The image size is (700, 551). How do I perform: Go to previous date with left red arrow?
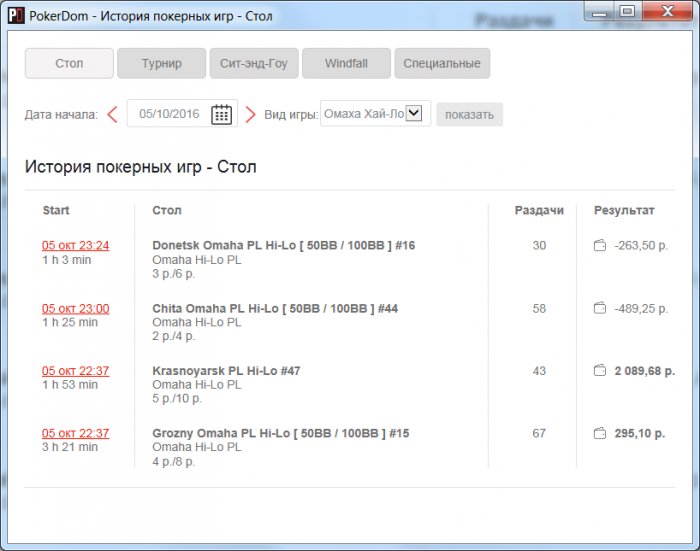(x=112, y=114)
